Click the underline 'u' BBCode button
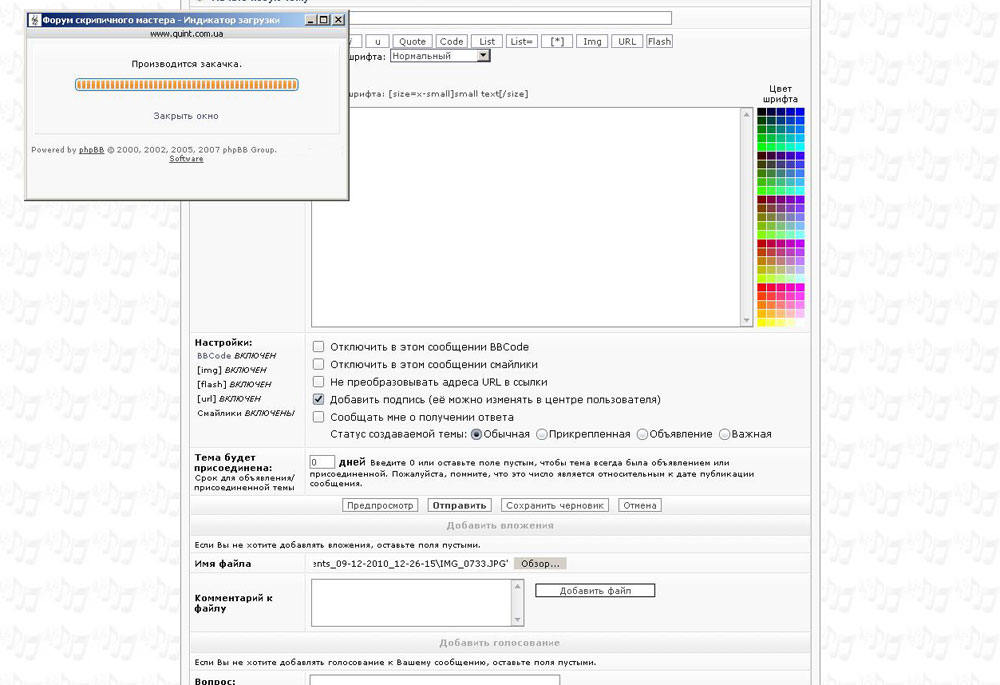Image resolution: width=1000 pixels, height=685 pixels. click(x=377, y=42)
